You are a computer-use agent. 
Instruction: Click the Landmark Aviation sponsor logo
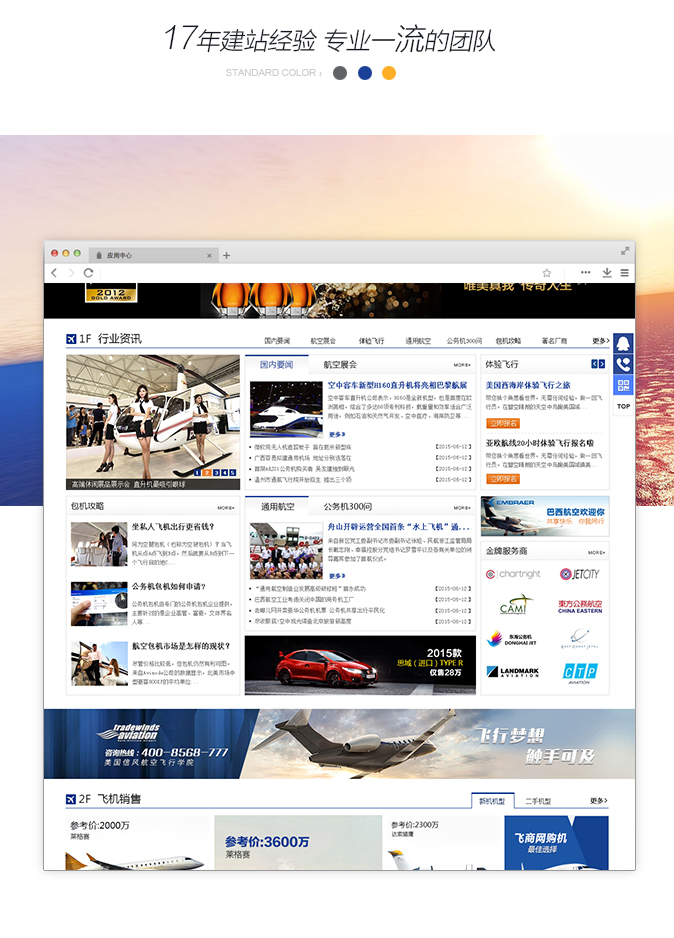coord(513,672)
